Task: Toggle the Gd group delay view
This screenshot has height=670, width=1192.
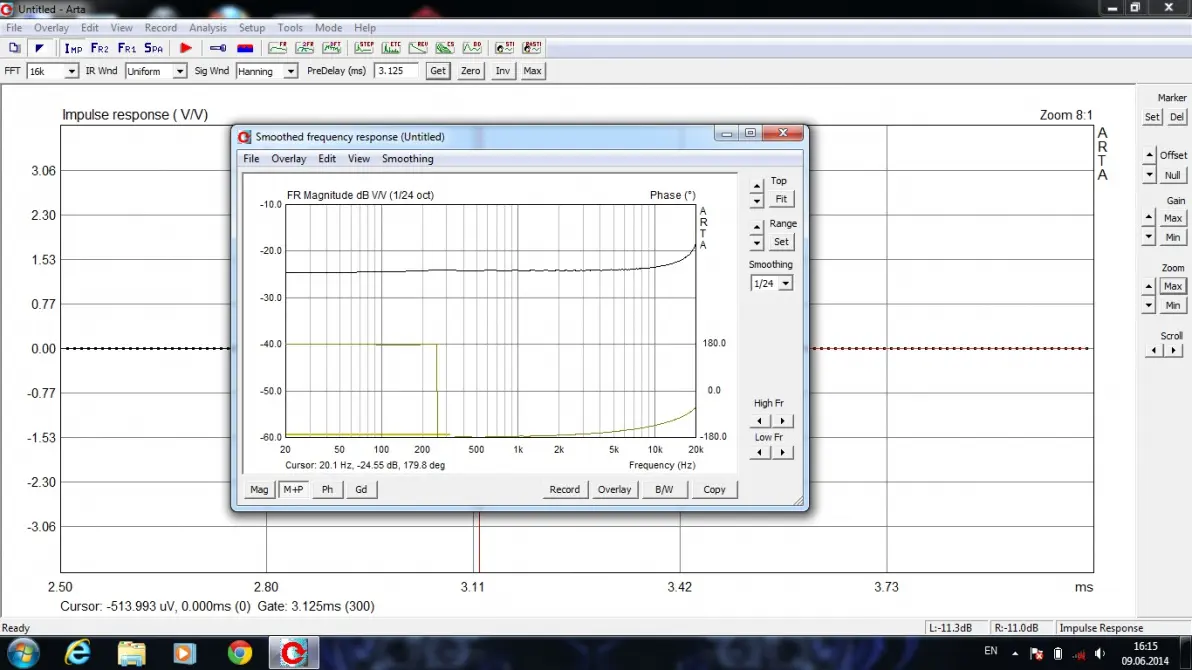Action: (x=361, y=489)
